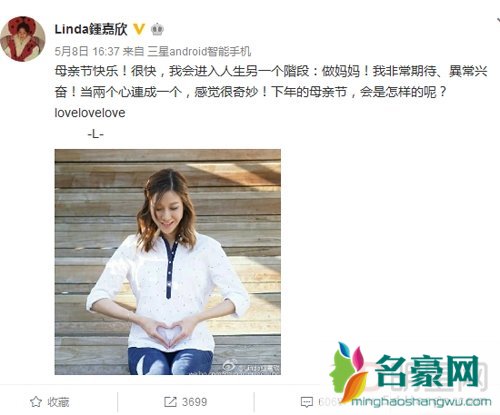The image size is (500, 415).
Task: Enlarge the woman's heart-gesture photo
Action: [x=168, y=262]
